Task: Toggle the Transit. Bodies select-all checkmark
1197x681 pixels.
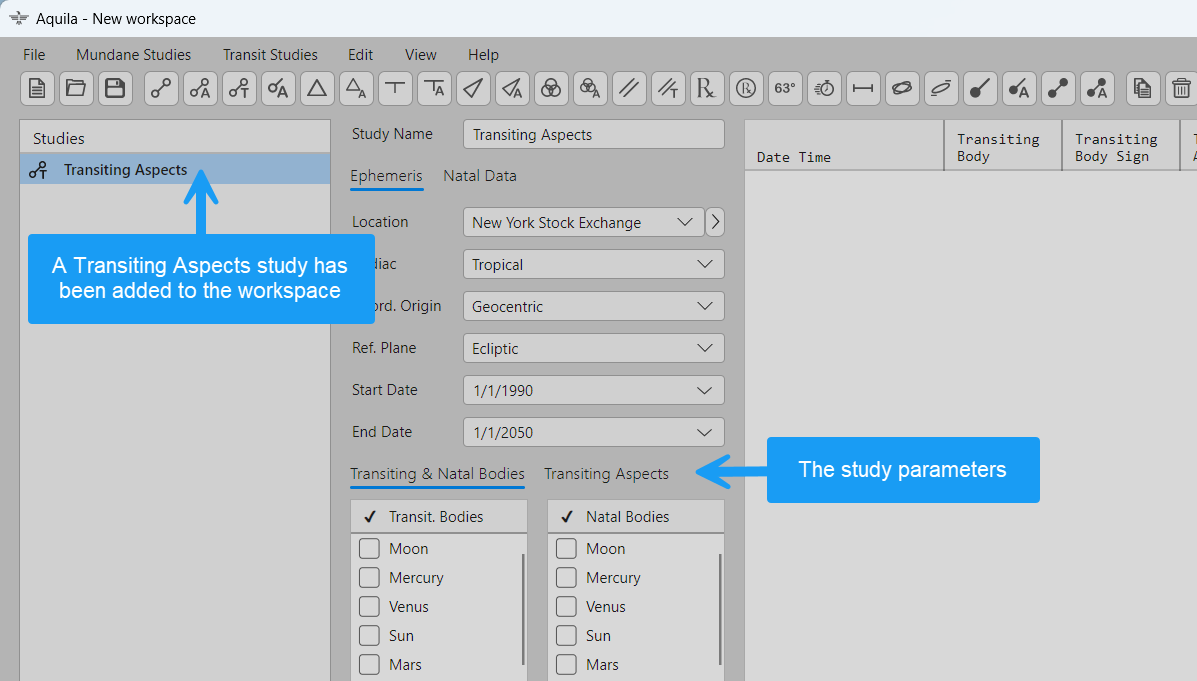Action: coord(370,517)
